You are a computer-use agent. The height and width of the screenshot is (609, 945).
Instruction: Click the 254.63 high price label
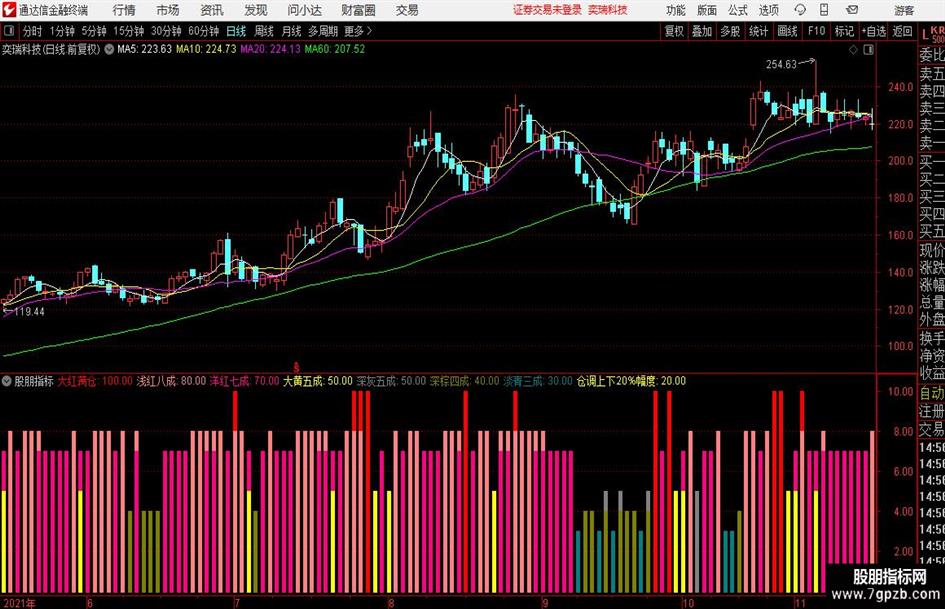click(x=781, y=65)
